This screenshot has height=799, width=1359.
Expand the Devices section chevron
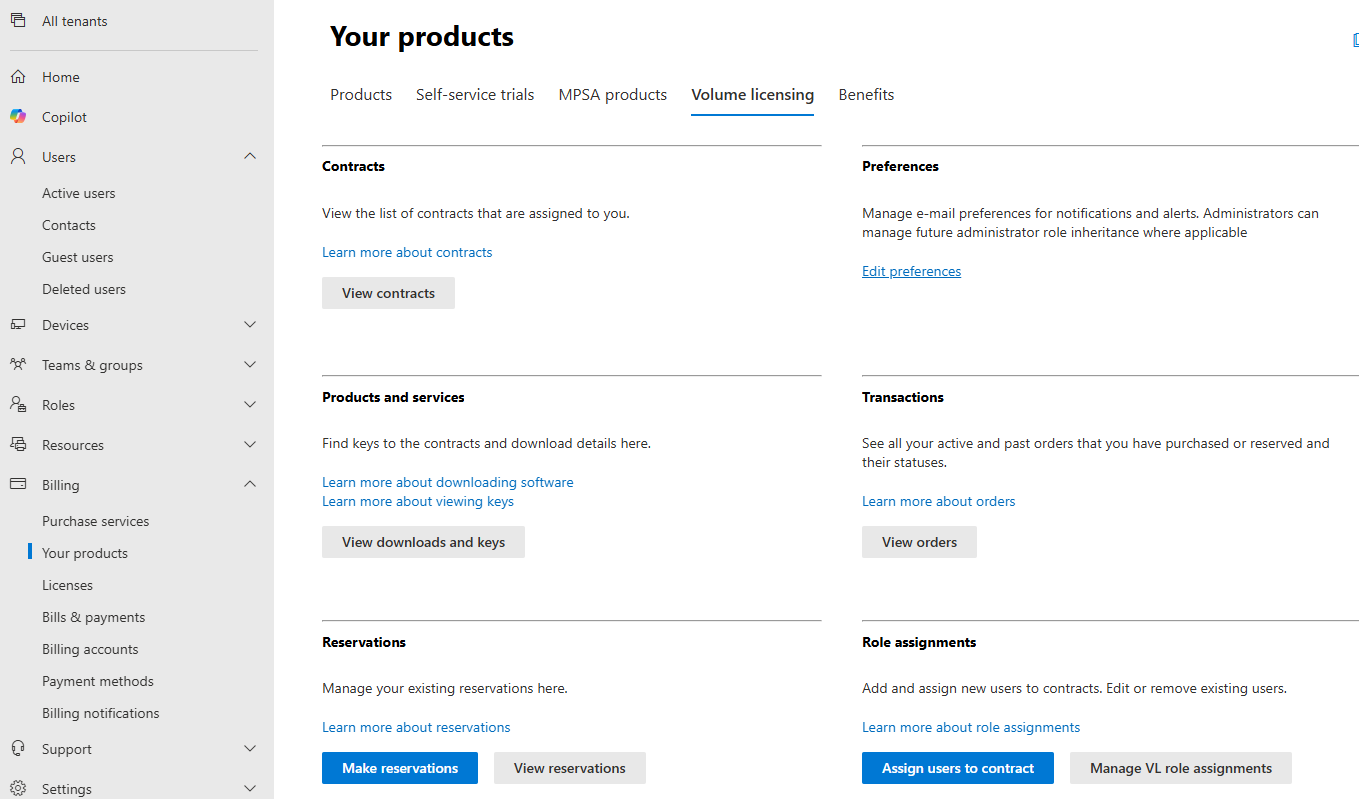[x=250, y=325]
